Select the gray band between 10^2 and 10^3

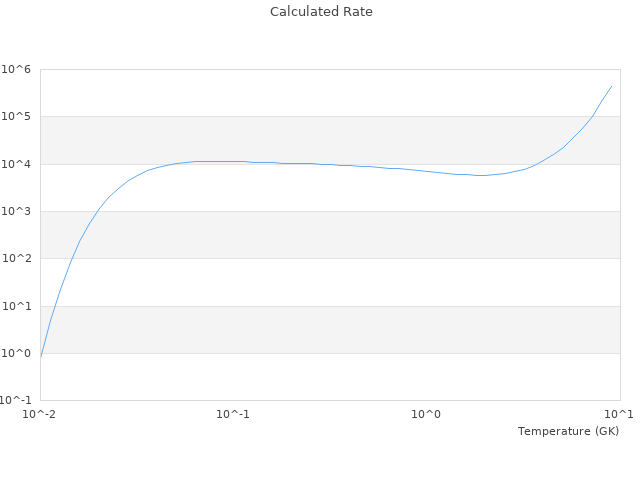coord(330,235)
